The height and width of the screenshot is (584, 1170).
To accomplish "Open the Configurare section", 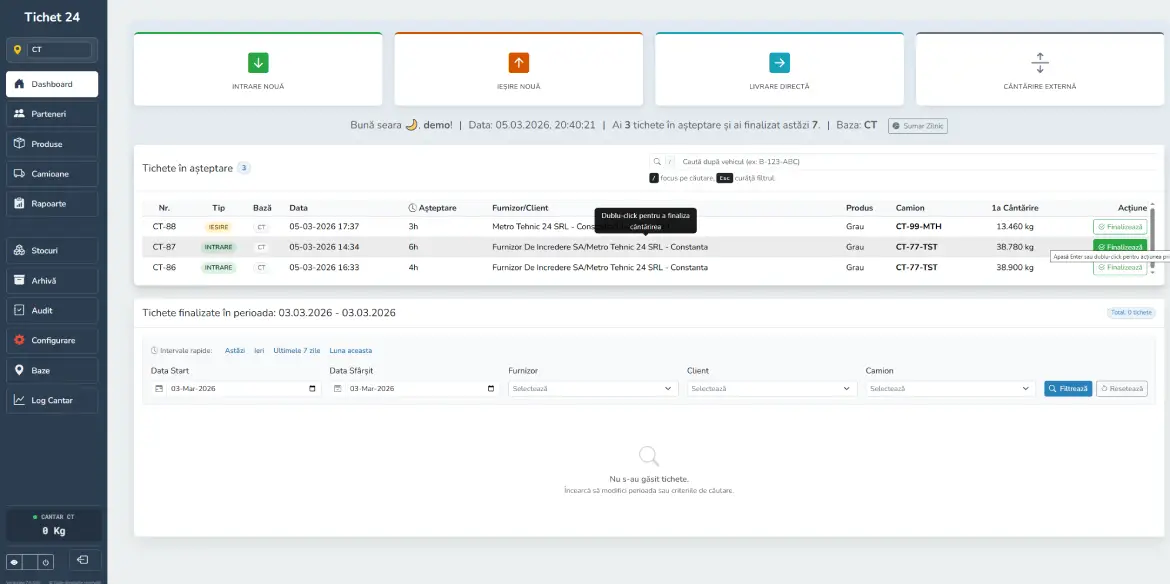I will 52,340.
